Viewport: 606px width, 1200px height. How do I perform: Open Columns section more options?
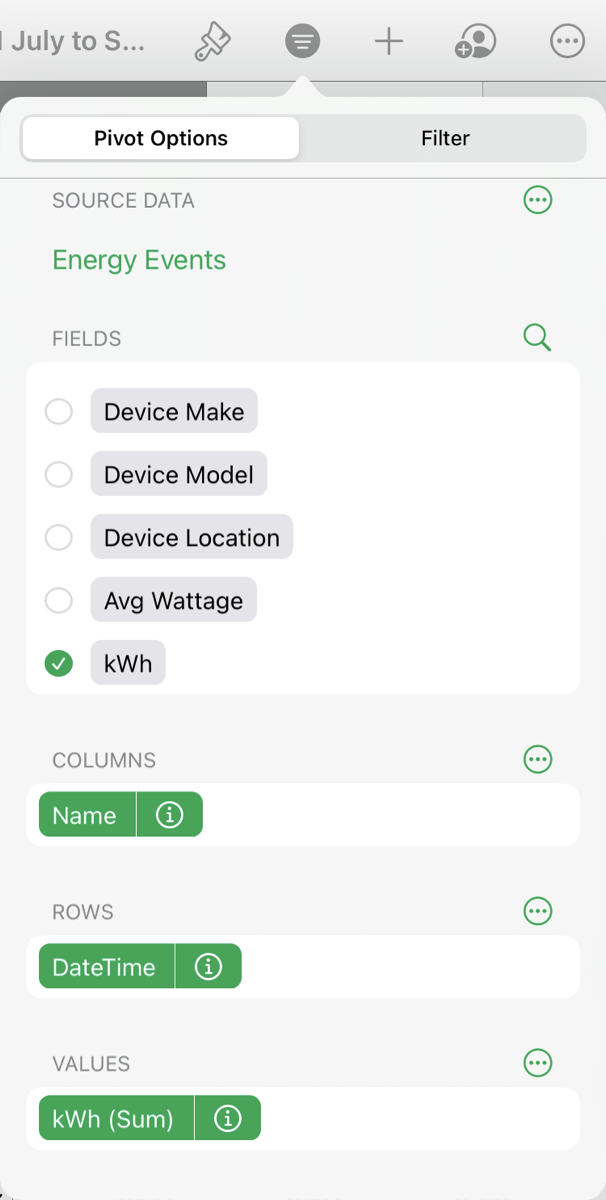point(538,760)
